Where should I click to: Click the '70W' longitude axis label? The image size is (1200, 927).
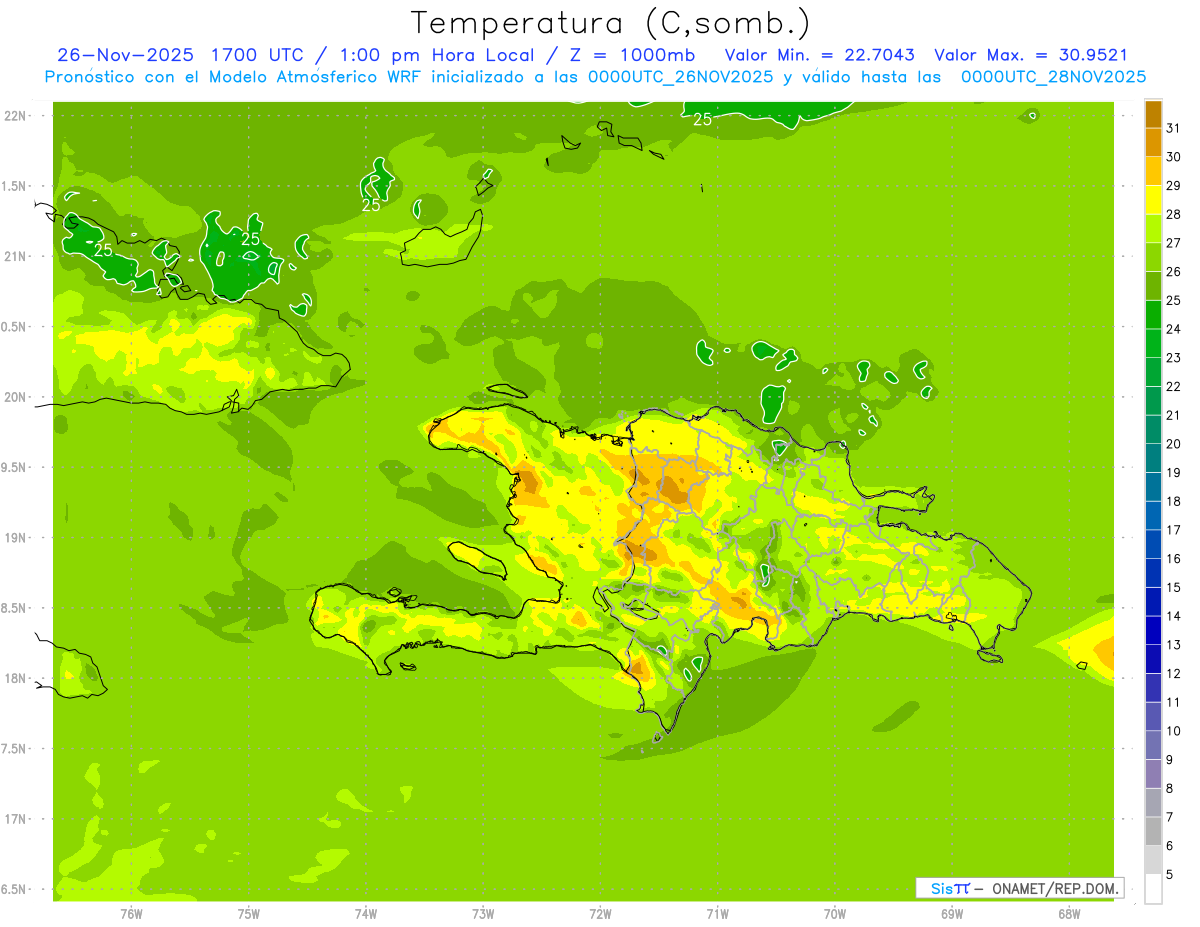(x=835, y=914)
